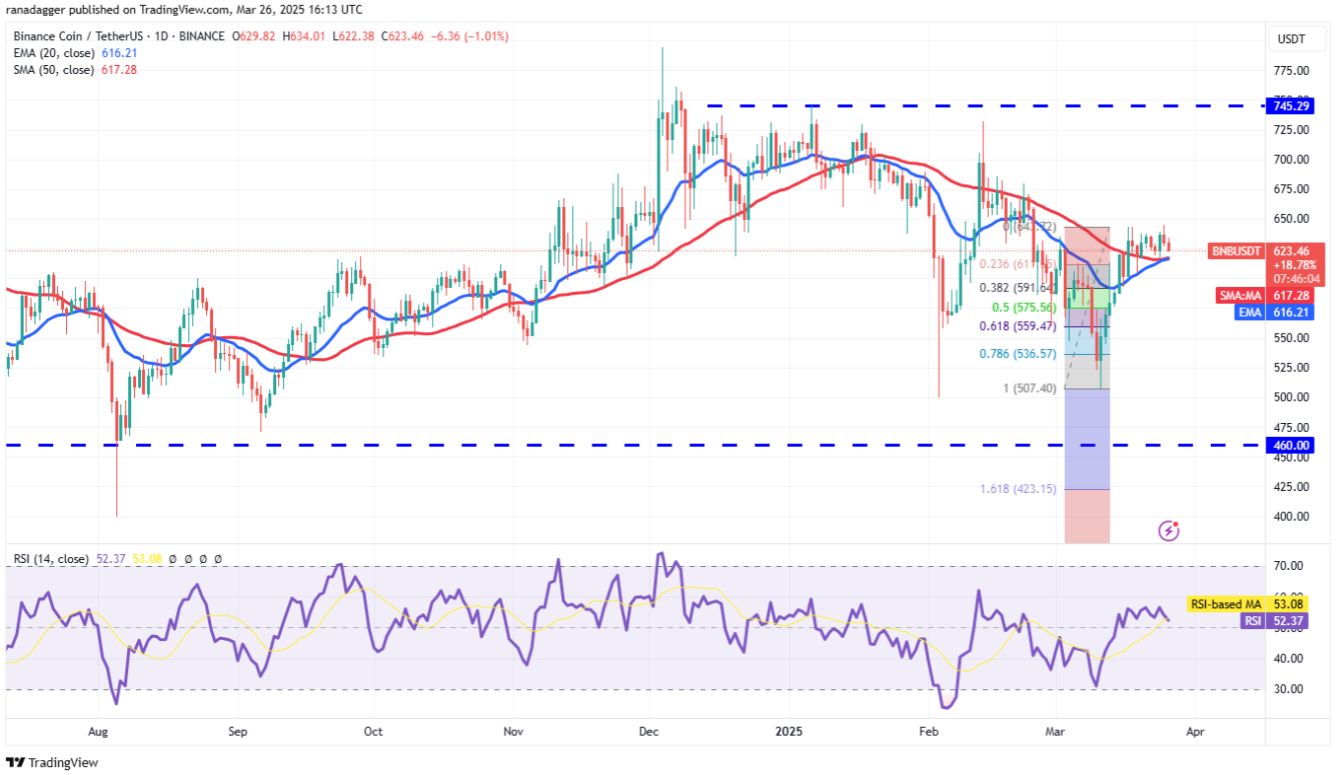Open the TradingView logo at bottom left
1338x775 pixels.
pyautogui.click(x=53, y=762)
